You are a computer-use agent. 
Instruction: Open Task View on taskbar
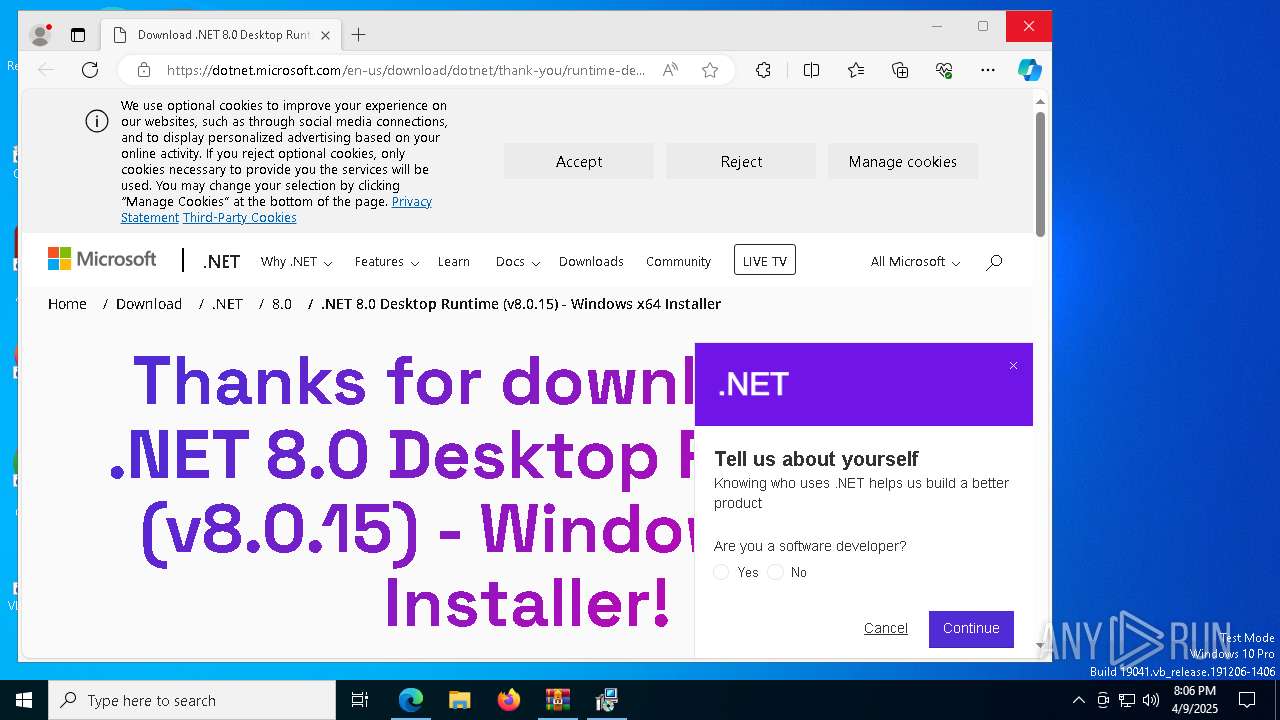pos(360,700)
